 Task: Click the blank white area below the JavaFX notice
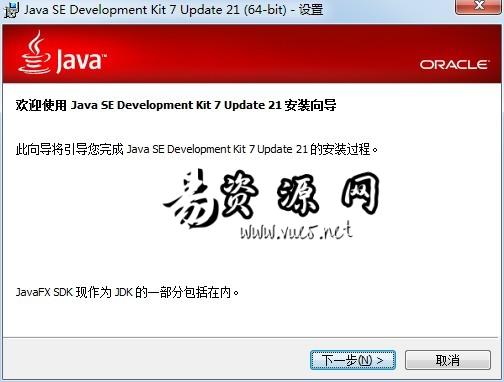click(x=252, y=318)
